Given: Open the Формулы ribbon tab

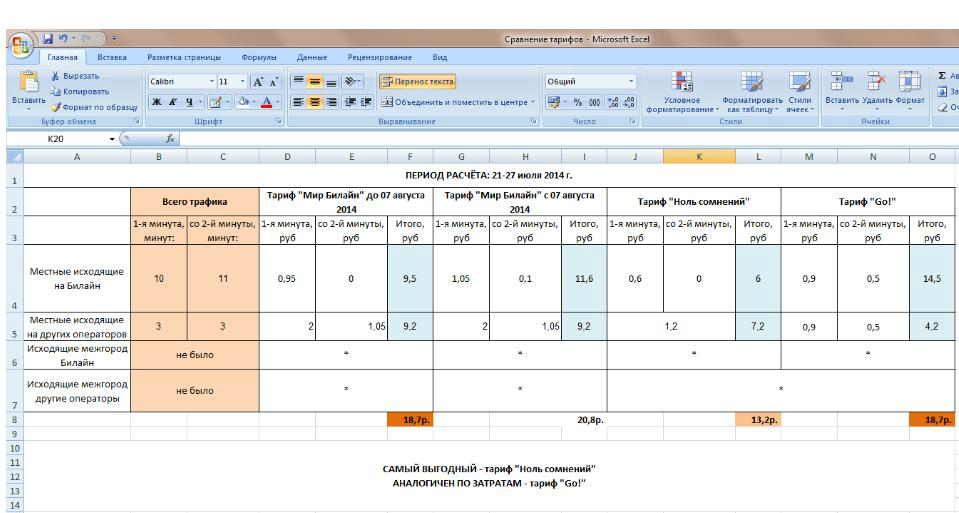Looking at the screenshot, I should [258, 58].
